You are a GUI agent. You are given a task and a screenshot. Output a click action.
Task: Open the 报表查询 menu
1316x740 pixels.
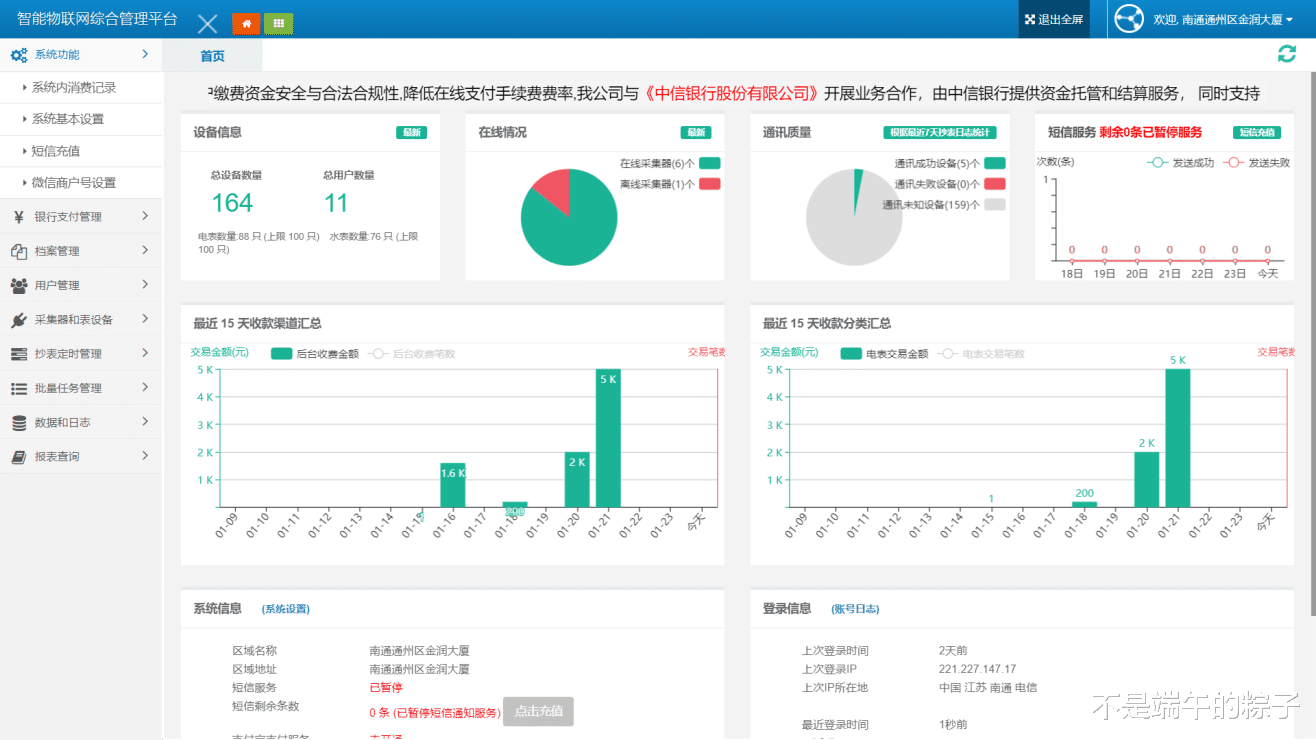[x=81, y=456]
